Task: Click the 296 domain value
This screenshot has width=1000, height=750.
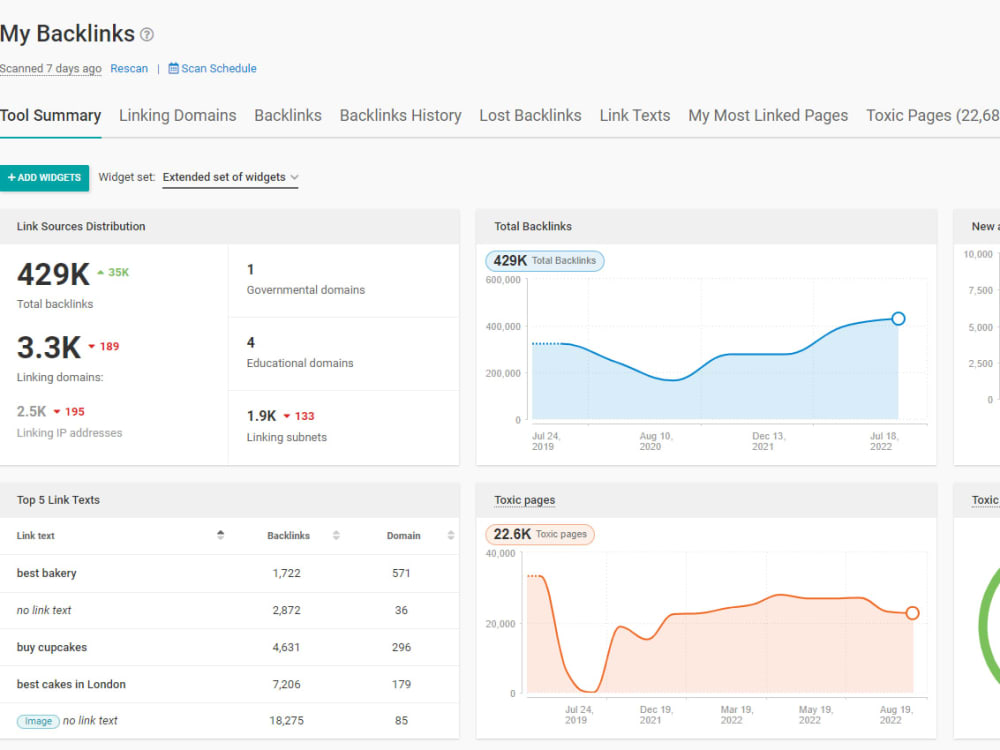Action: 401,647
